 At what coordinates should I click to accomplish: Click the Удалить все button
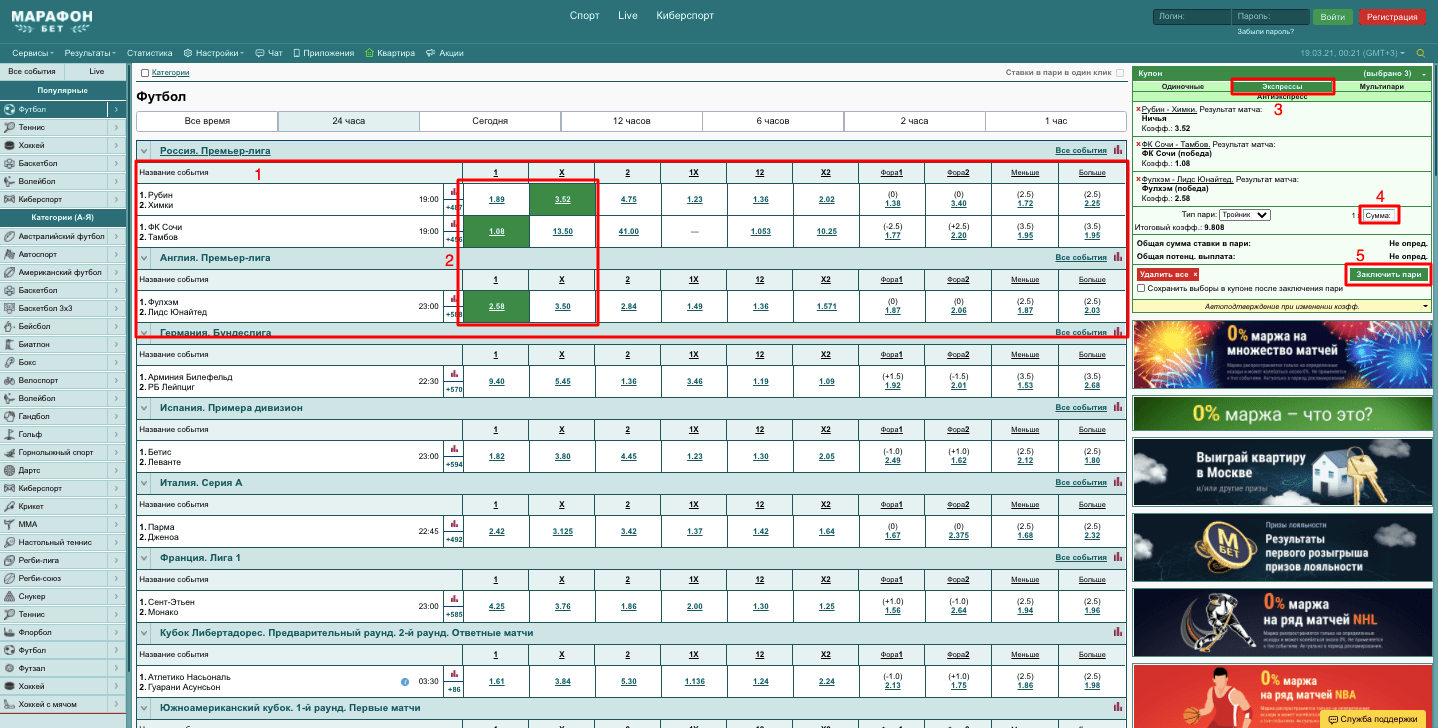point(1168,273)
